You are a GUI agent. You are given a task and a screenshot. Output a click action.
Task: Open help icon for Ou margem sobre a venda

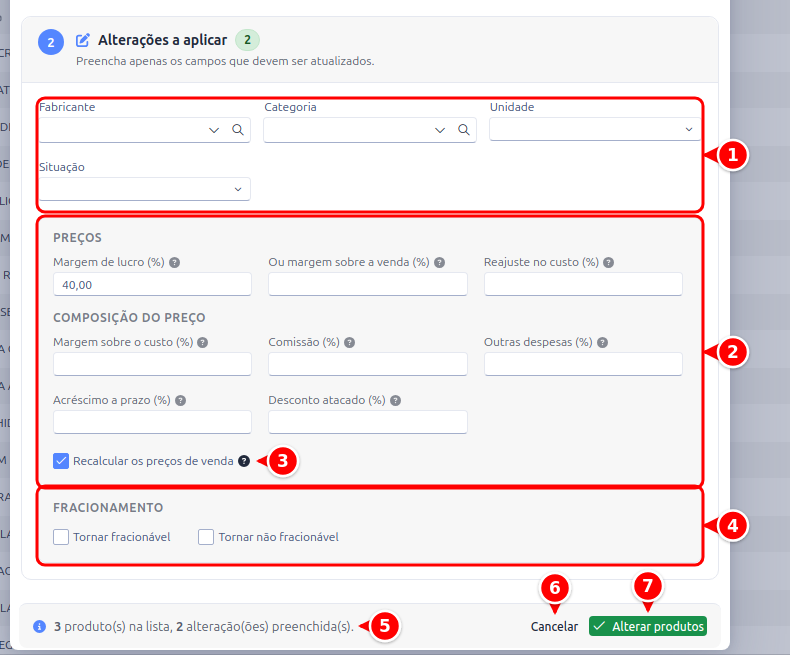point(439,263)
